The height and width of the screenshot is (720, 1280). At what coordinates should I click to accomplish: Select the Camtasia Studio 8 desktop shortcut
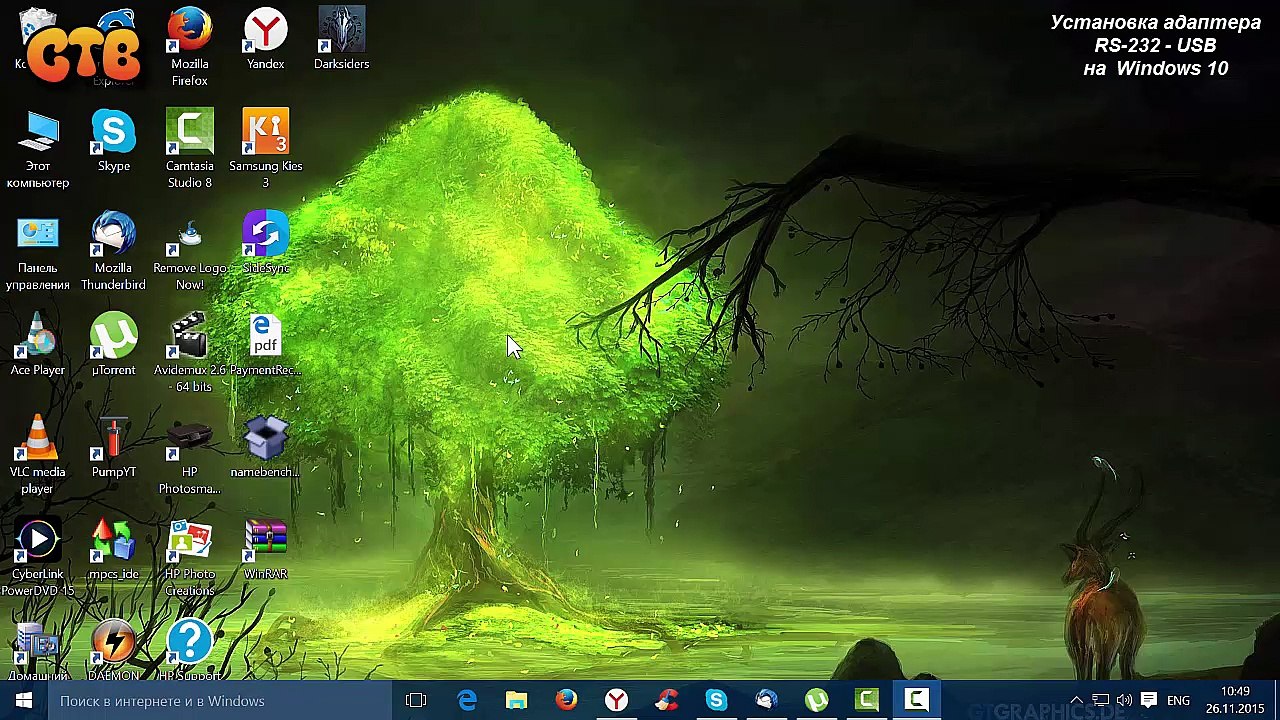(x=189, y=149)
